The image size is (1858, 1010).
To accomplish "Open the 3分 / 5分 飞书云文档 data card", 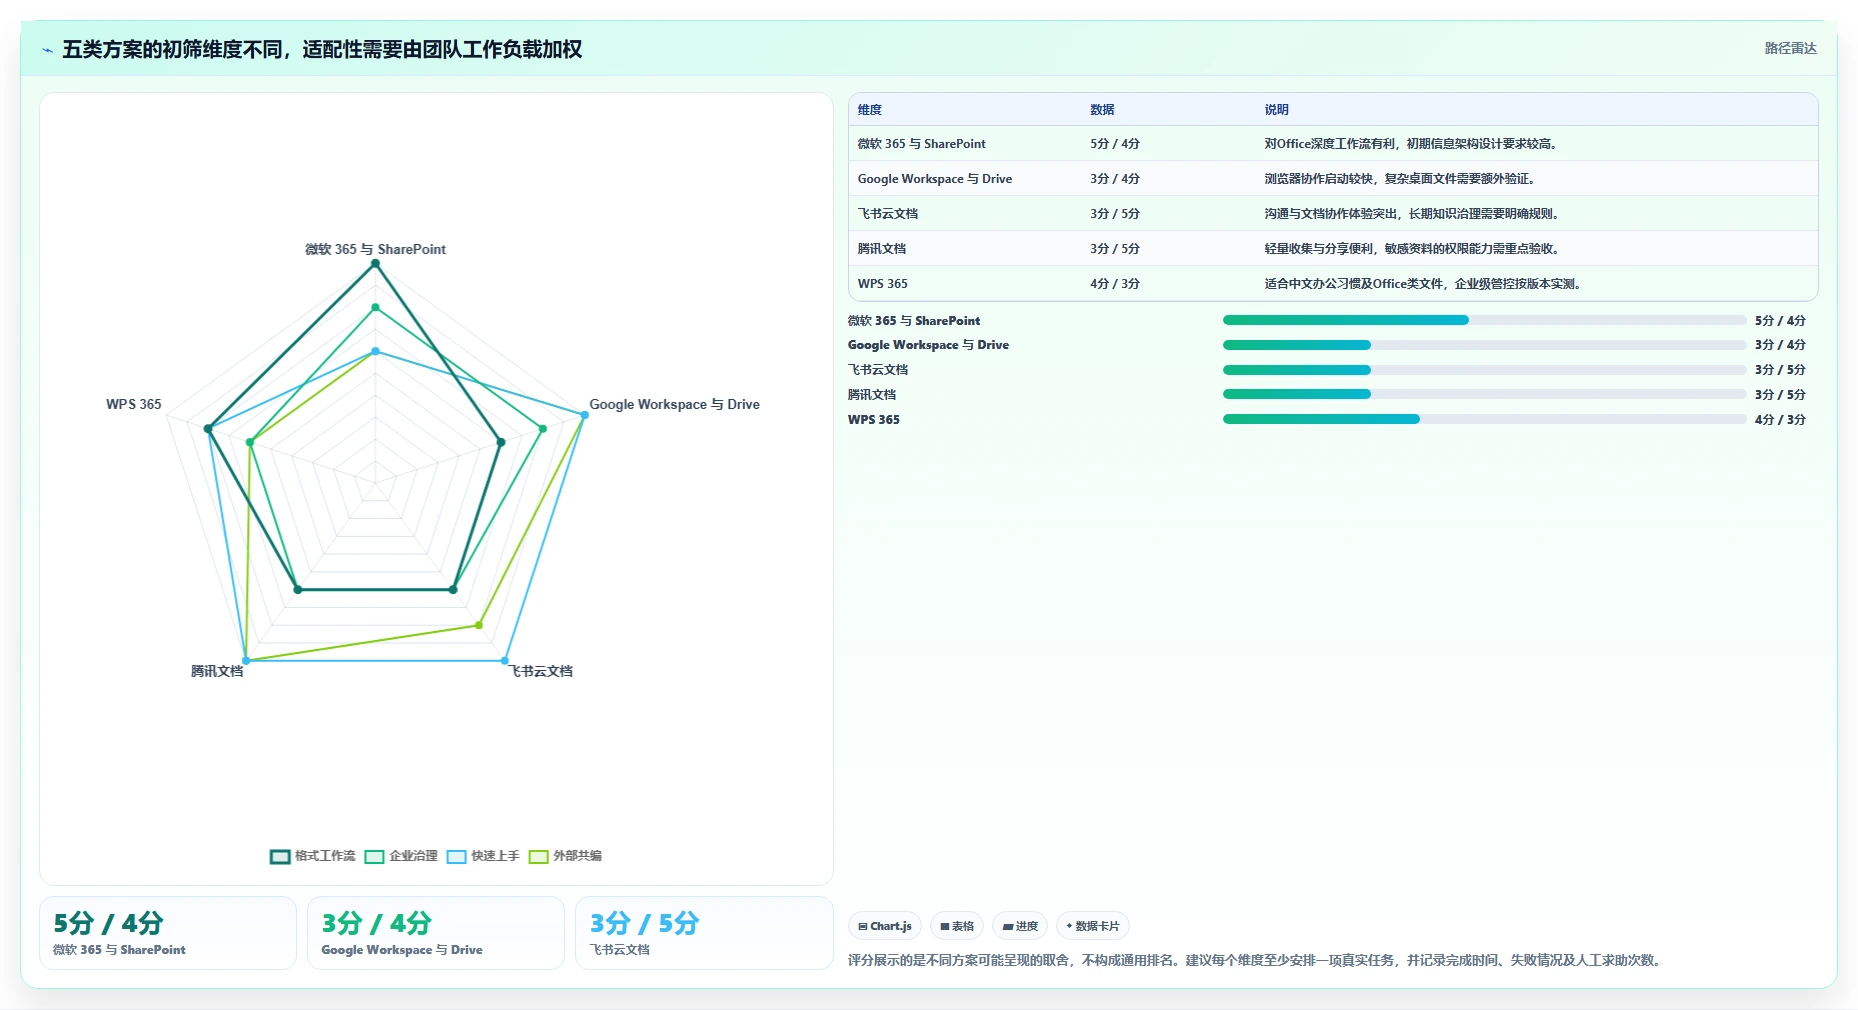I will 704,933.
